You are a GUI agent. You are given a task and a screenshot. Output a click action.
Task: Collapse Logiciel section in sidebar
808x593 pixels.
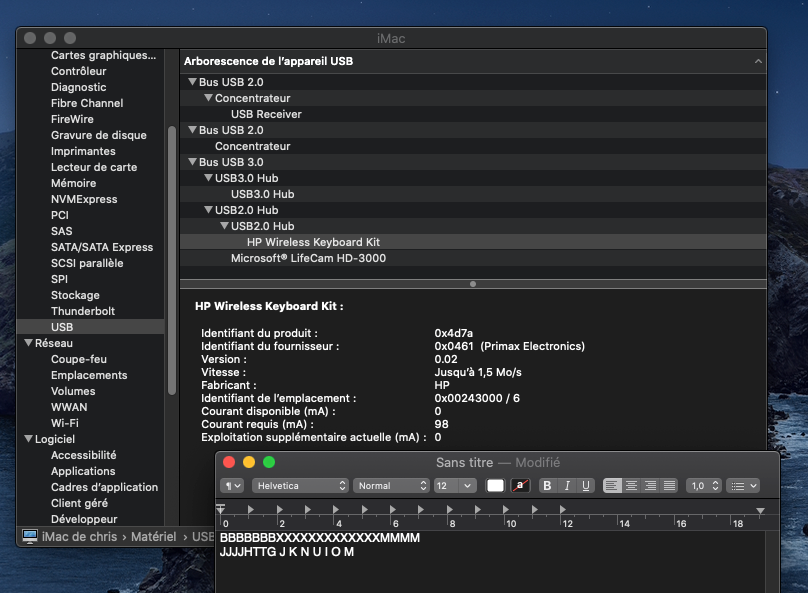[x=28, y=438]
